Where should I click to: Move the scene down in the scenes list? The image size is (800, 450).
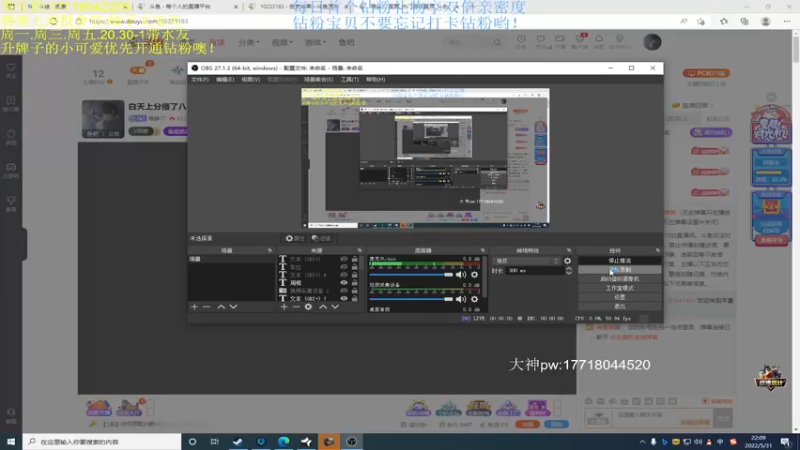coord(233,307)
